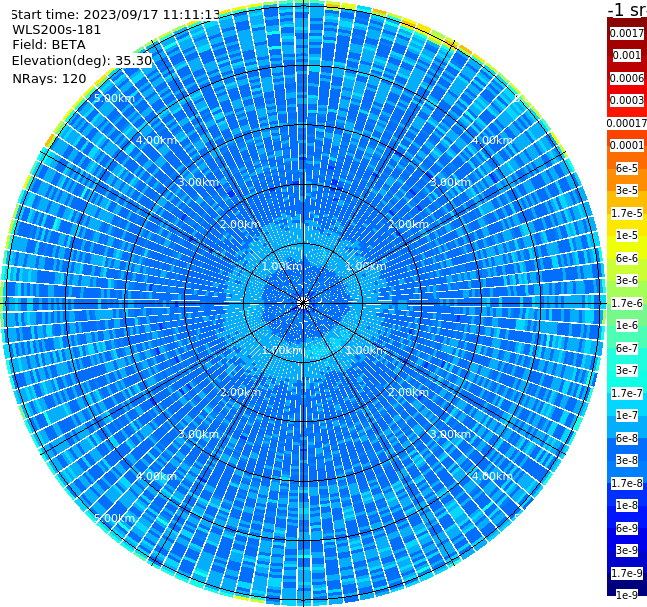Image resolution: width=647 pixels, height=607 pixels.
Task: Click the NRays: 120 label
Action: coord(49,78)
